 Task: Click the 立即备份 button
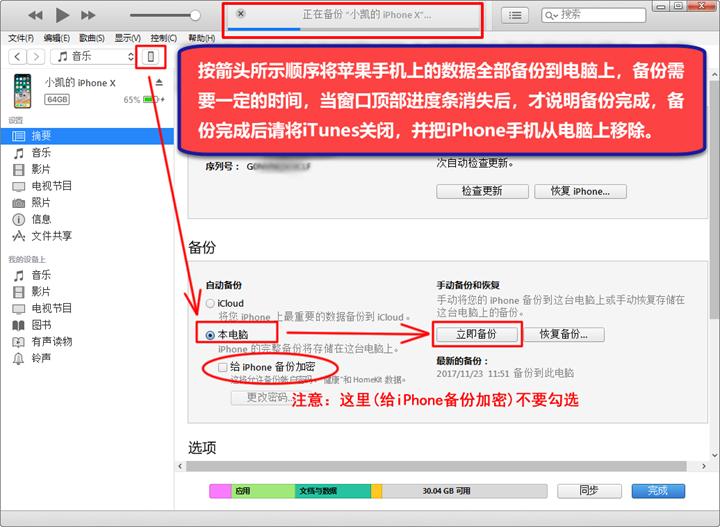(477, 334)
